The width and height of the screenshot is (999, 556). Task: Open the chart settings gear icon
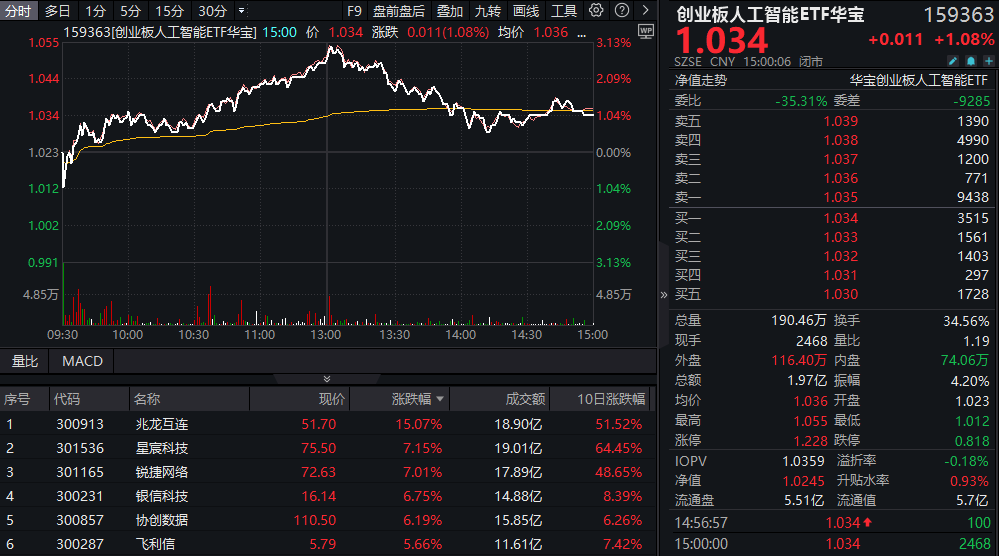coord(597,11)
